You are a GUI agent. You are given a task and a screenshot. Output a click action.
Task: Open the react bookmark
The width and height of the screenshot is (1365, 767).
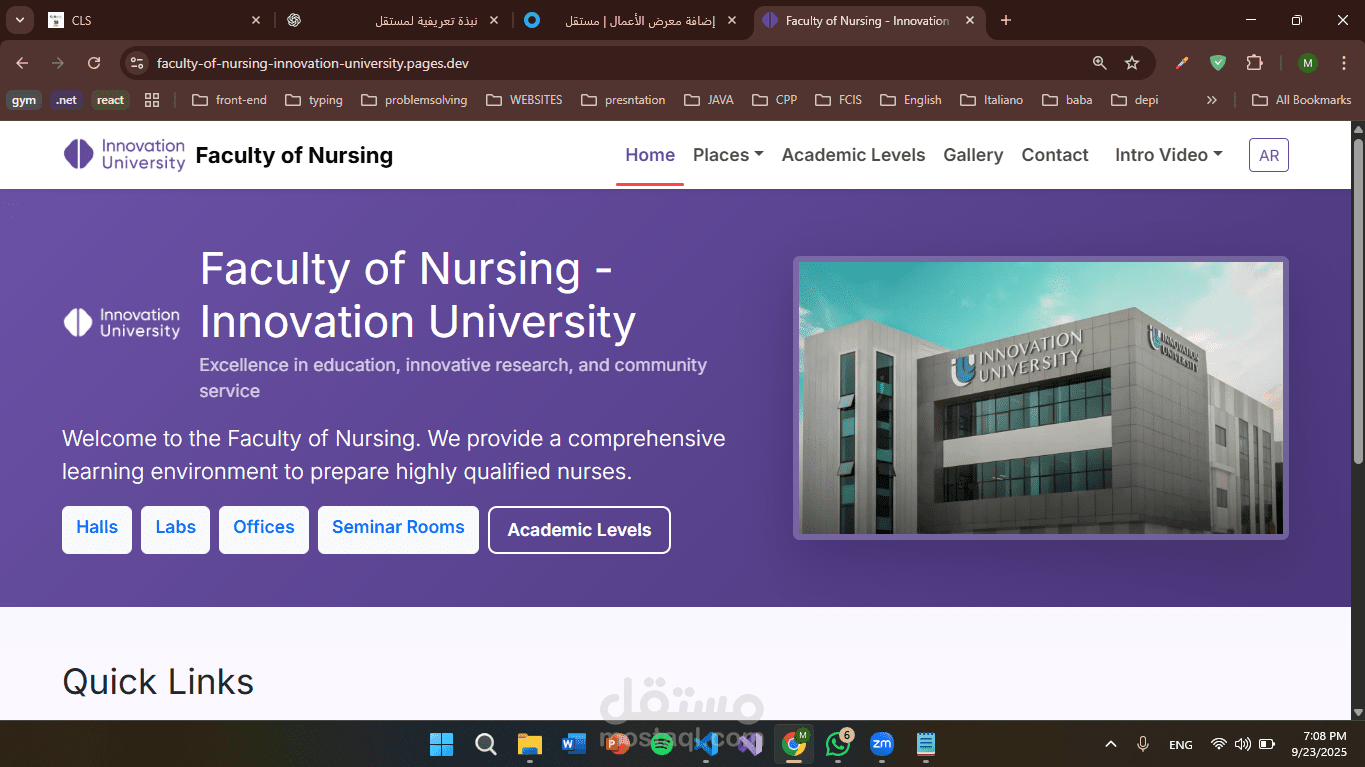coord(110,100)
